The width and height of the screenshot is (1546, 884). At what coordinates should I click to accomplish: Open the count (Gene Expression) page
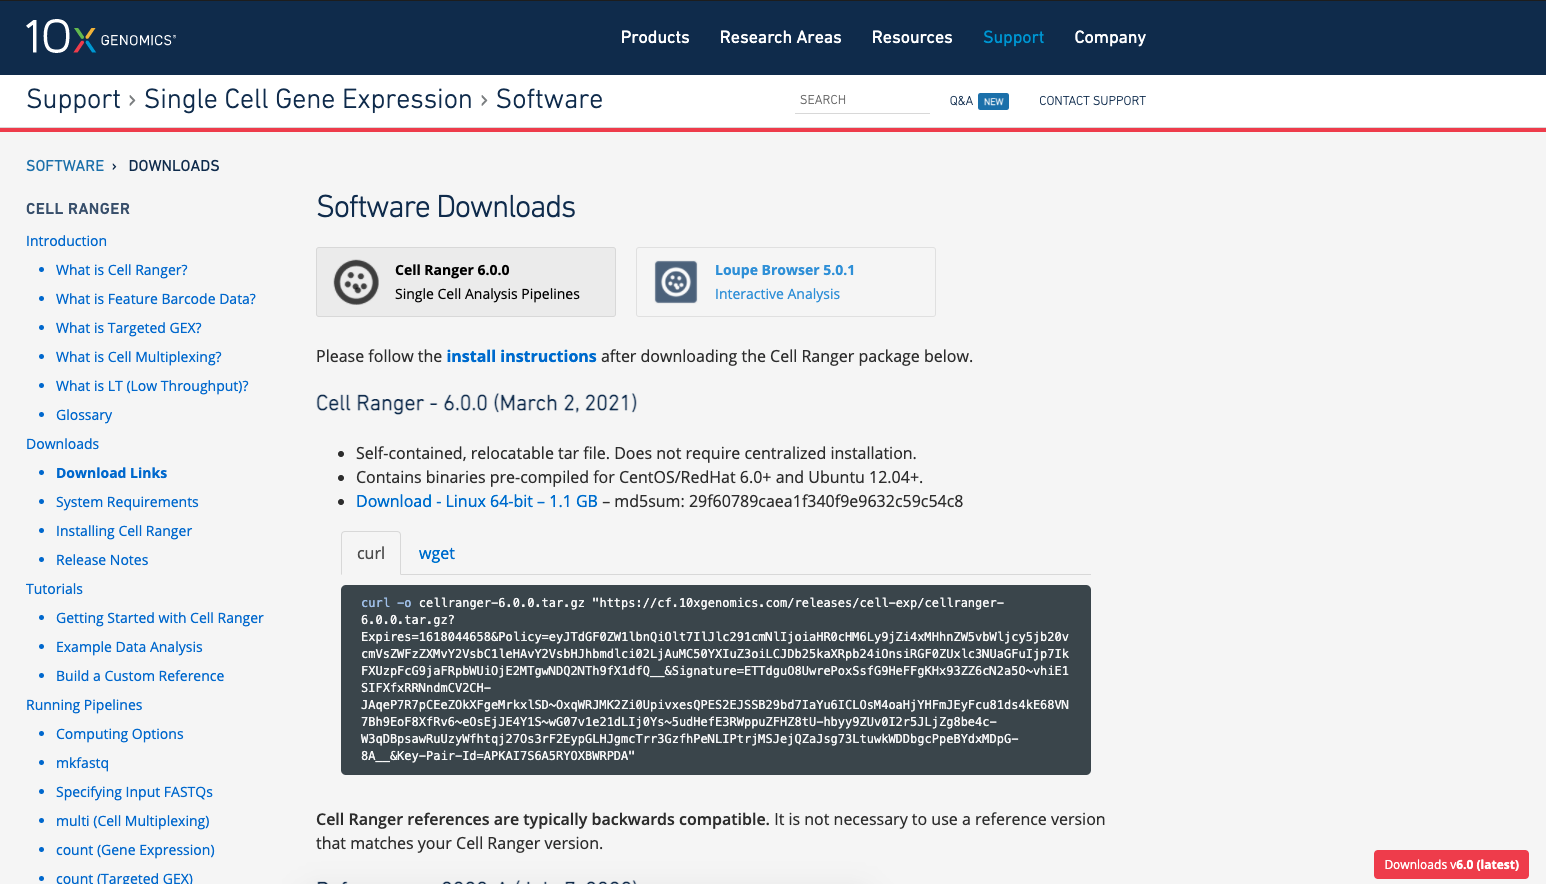tap(135, 850)
